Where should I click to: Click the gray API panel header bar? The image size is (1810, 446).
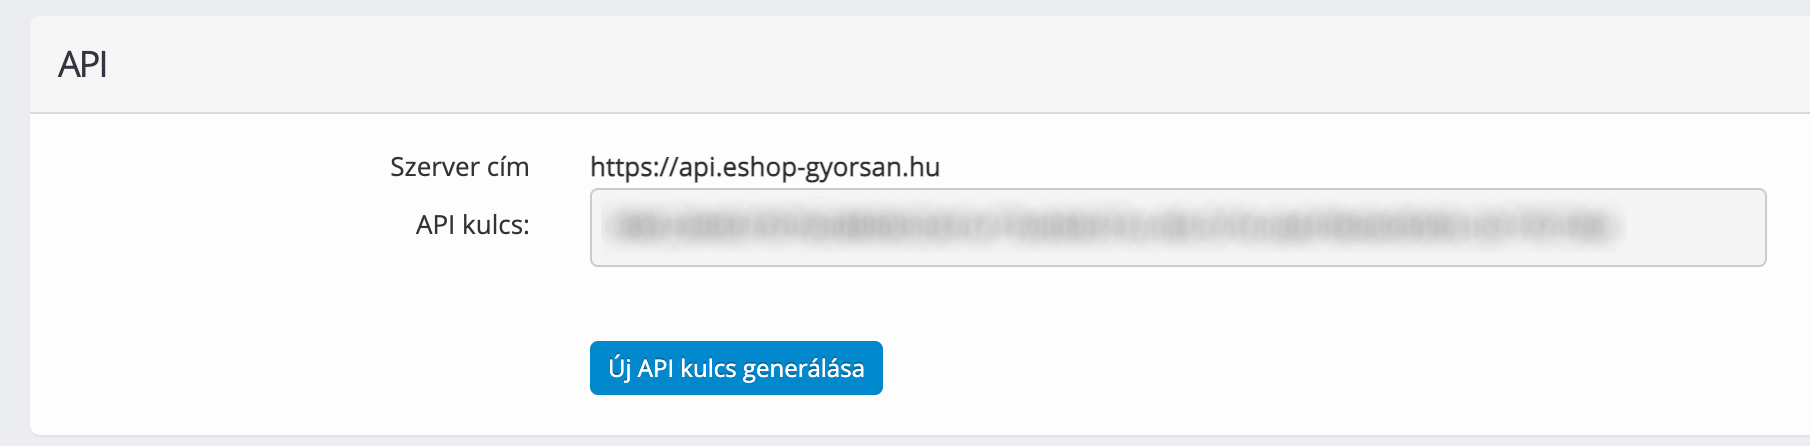click(x=920, y=64)
